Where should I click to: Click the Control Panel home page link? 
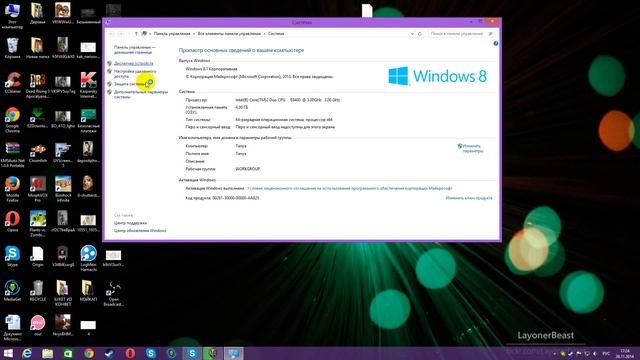tap(135, 50)
